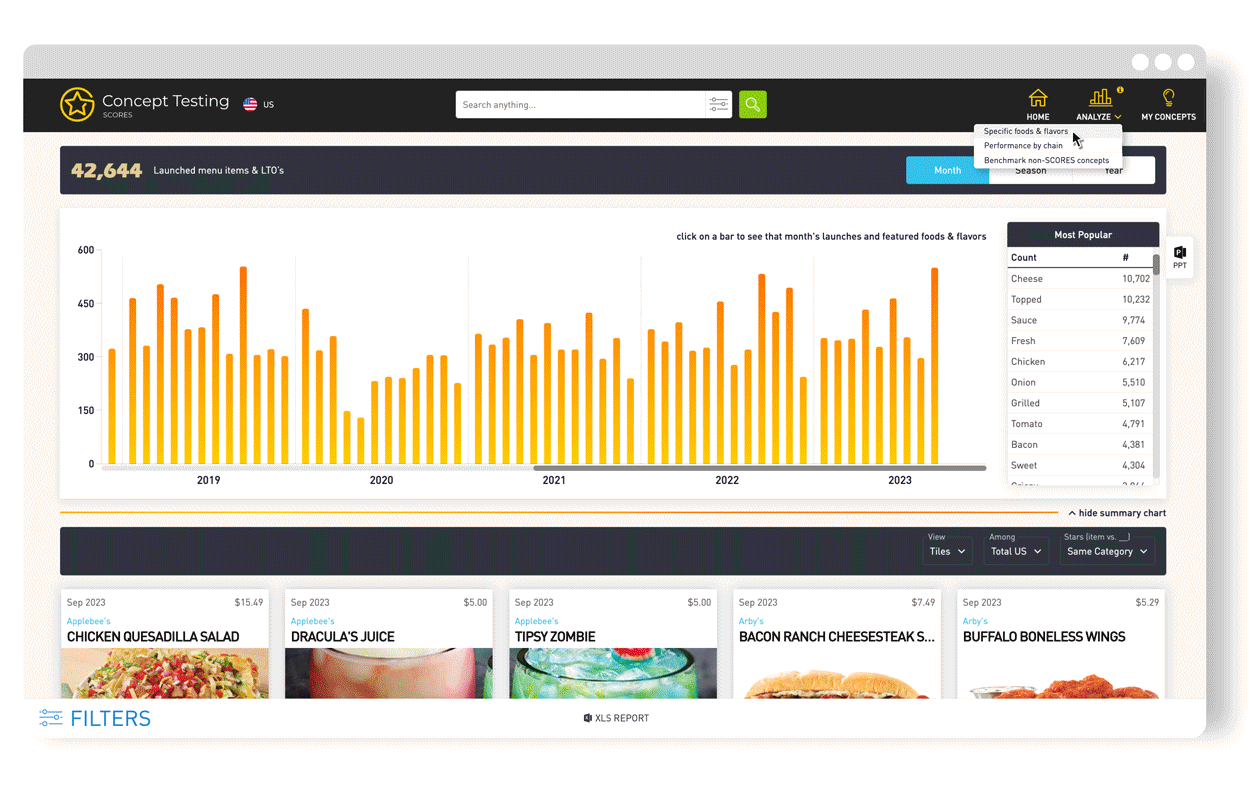The image size is (1250, 786).
Task: Click the Search anything input field
Action: tap(580, 104)
